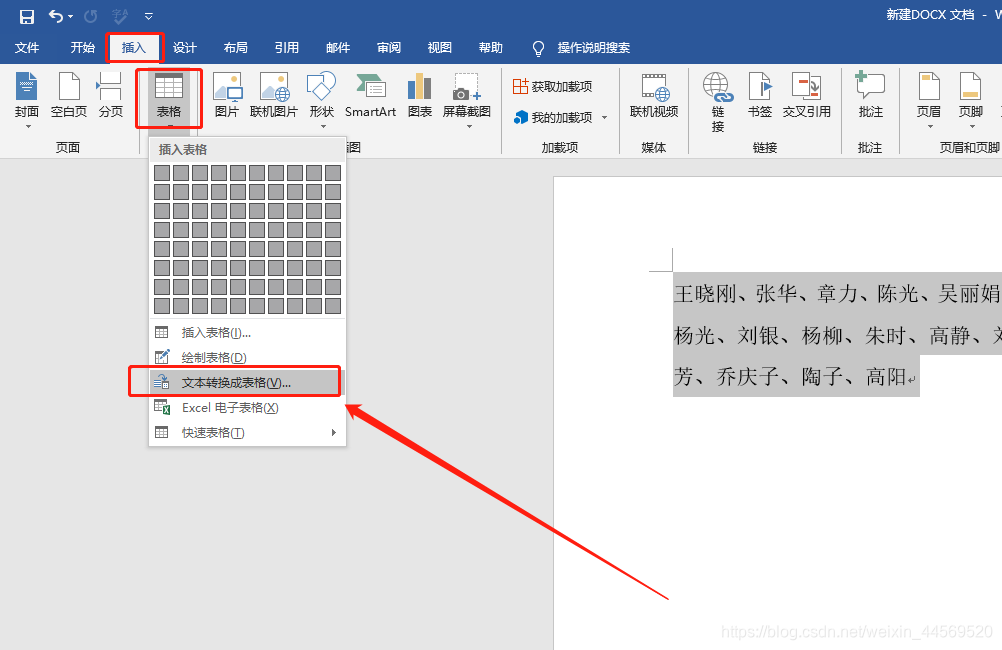This screenshot has width=1002, height=650.
Task: Click 获取加载项 to get add-ins
Action: 553,86
